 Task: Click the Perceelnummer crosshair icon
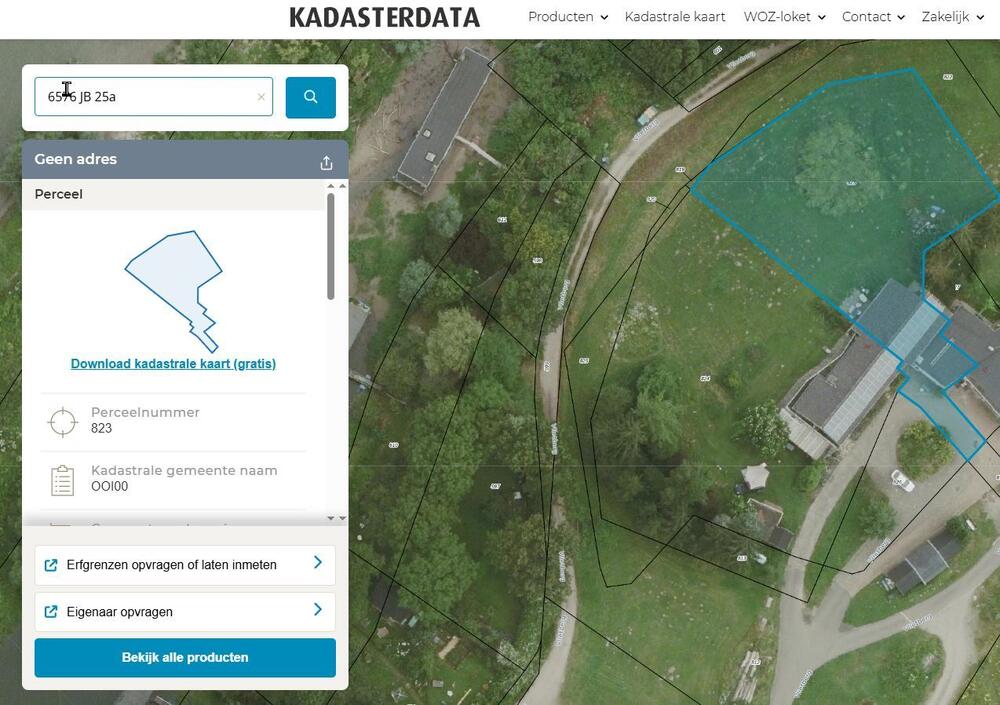click(x=62, y=421)
